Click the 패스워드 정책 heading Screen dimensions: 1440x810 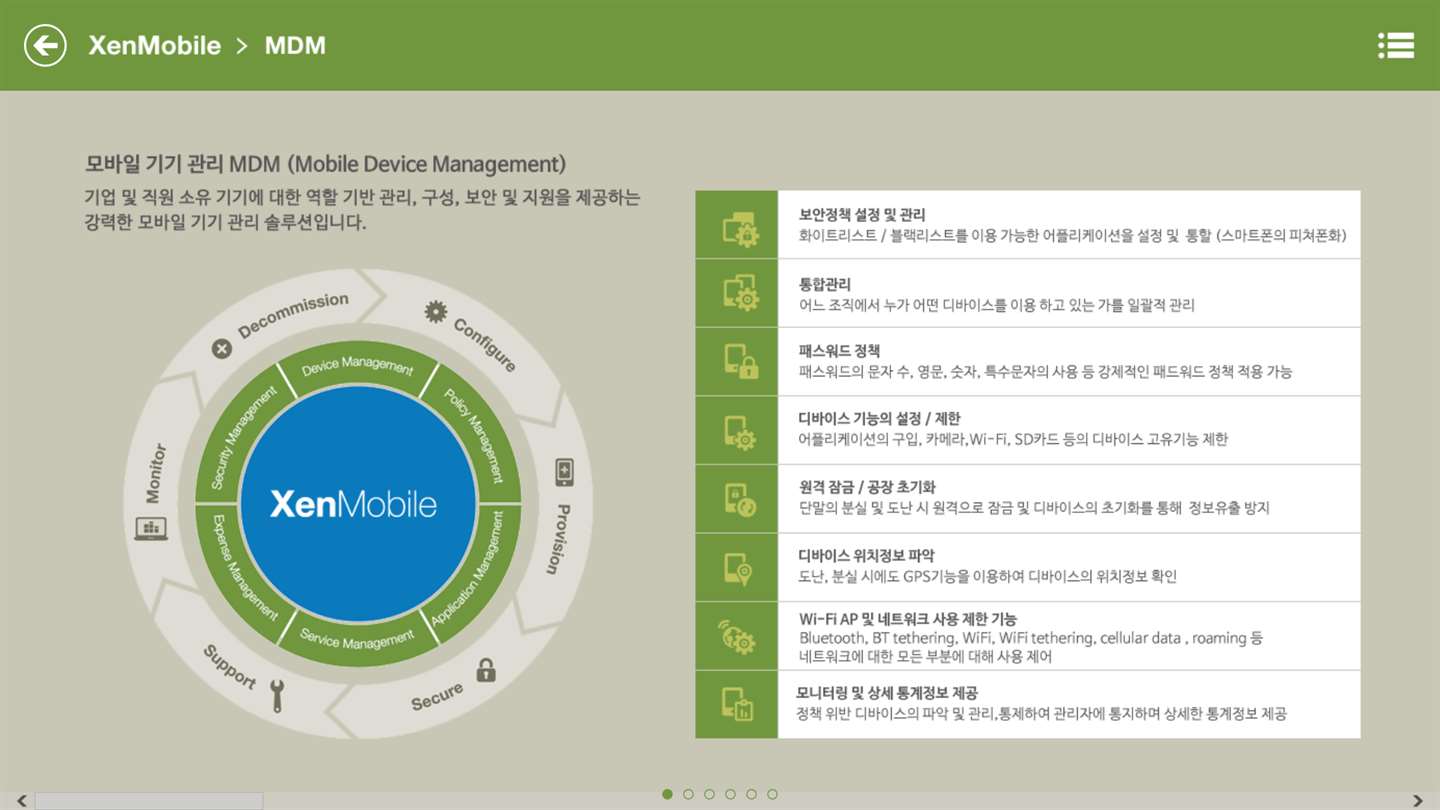[839, 351]
